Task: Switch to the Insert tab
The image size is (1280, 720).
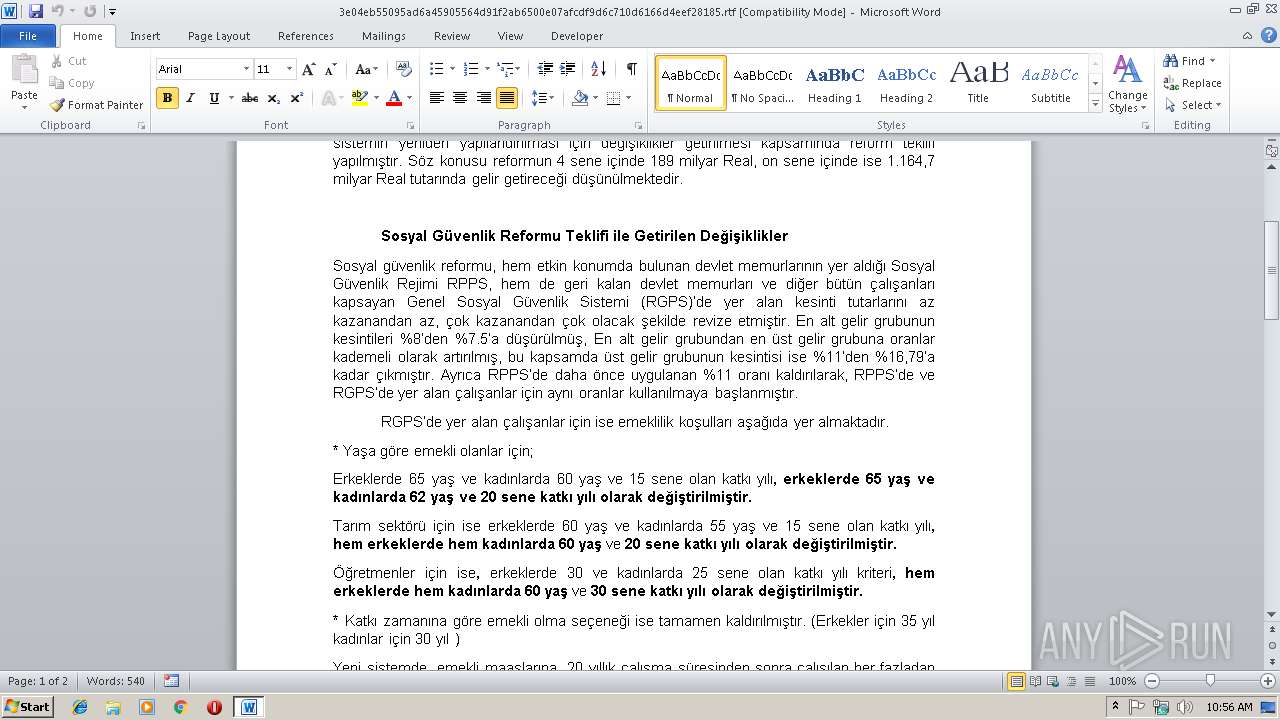Action: (145, 36)
